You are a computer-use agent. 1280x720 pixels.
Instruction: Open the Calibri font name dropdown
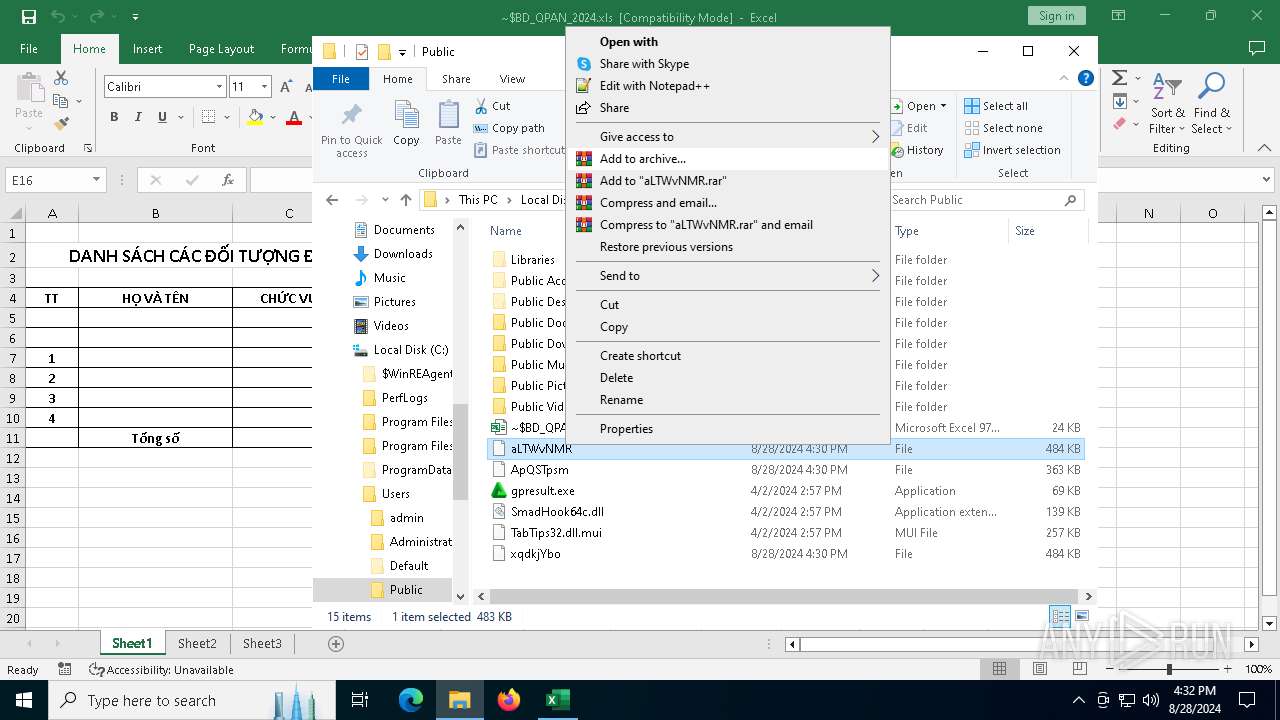coord(219,87)
